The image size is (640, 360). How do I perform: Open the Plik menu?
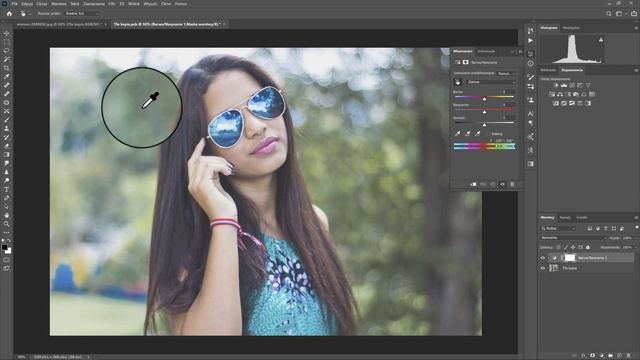point(15,4)
